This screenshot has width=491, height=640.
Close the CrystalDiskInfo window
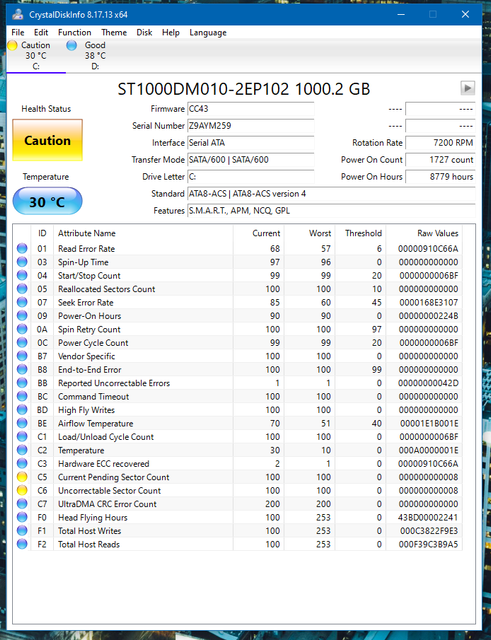[465, 15]
